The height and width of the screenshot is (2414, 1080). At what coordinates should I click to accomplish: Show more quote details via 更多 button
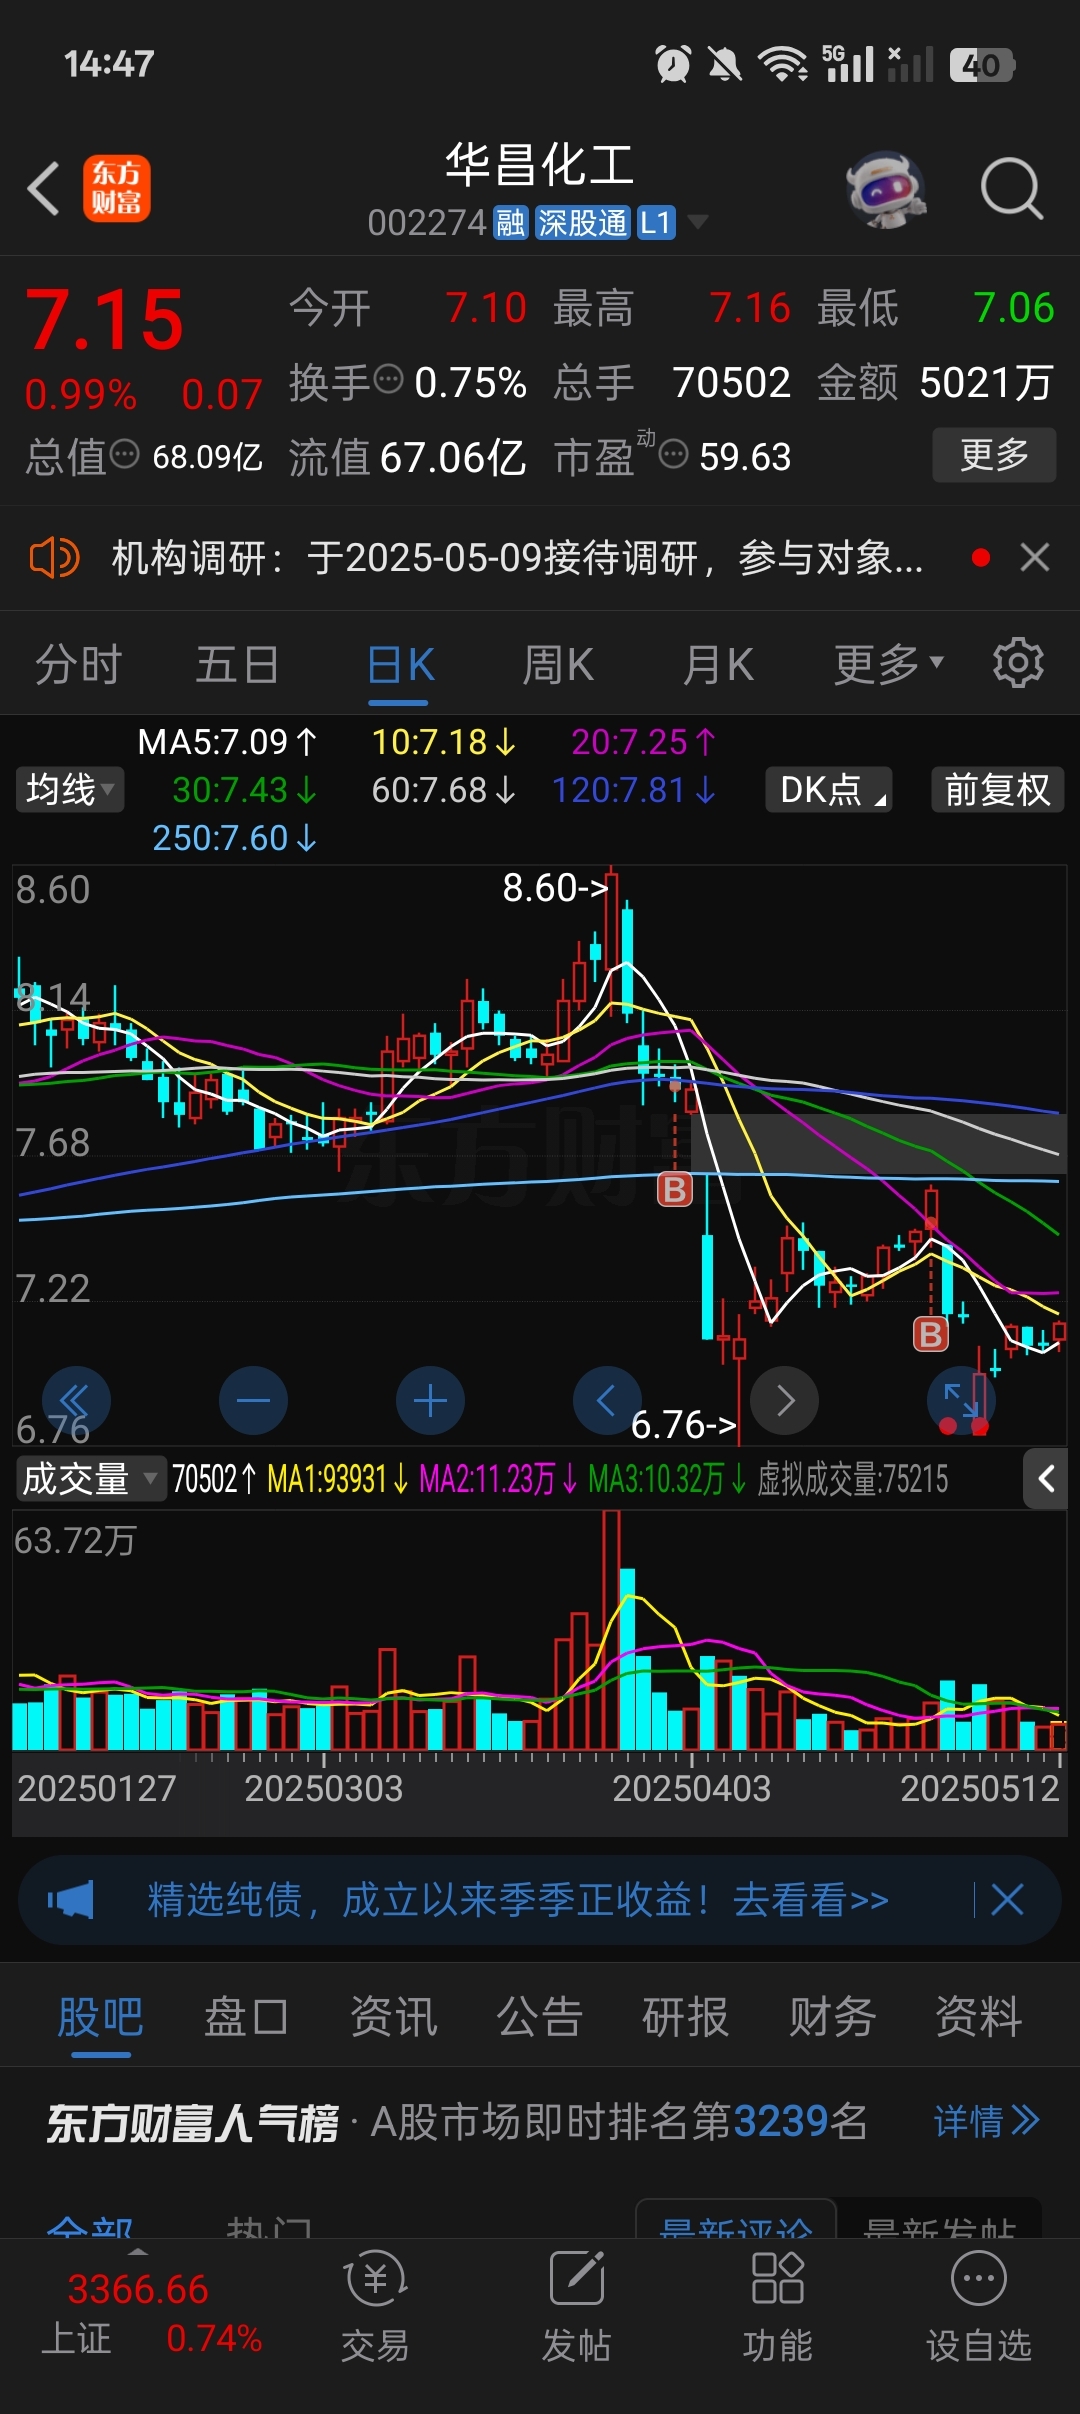click(994, 455)
